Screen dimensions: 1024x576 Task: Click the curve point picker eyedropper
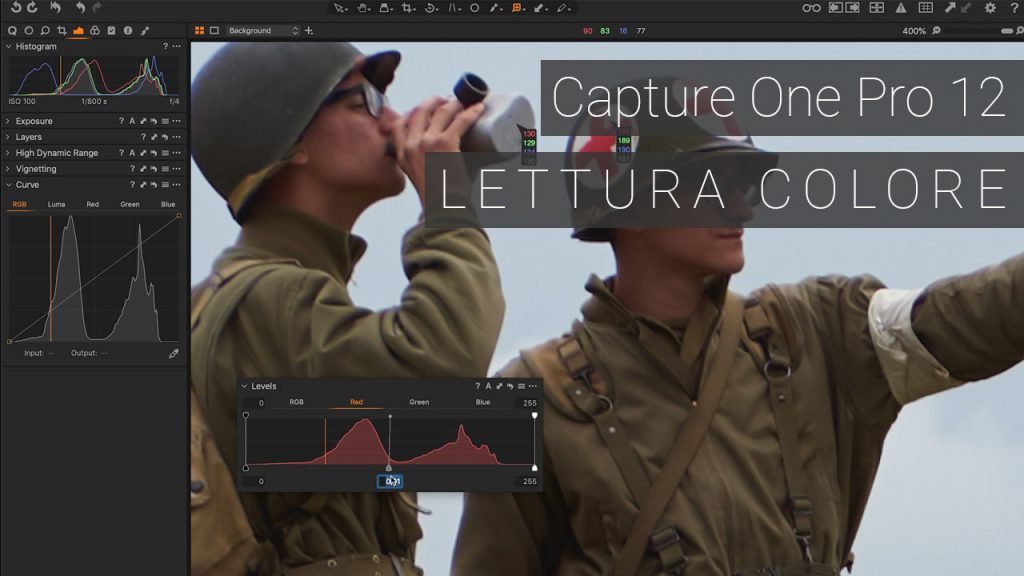pyautogui.click(x=174, y=353)
